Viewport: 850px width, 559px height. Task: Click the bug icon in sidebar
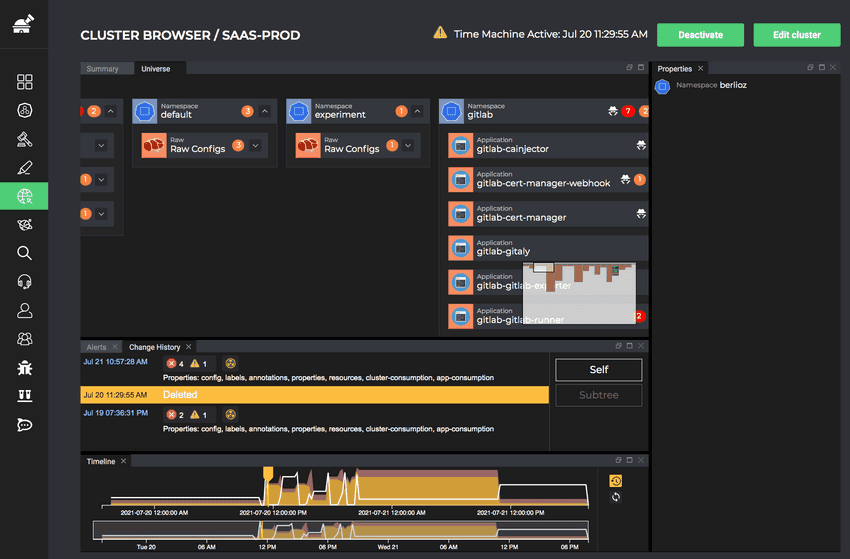point(25,368)
